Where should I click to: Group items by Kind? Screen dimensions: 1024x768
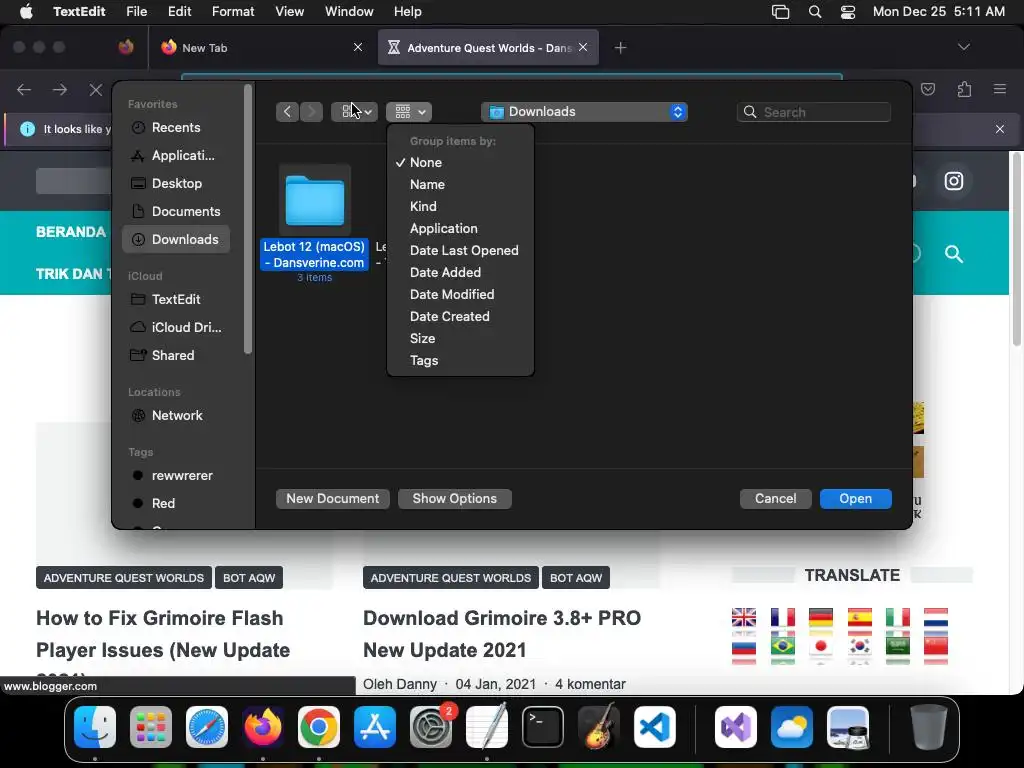point(460,206)
